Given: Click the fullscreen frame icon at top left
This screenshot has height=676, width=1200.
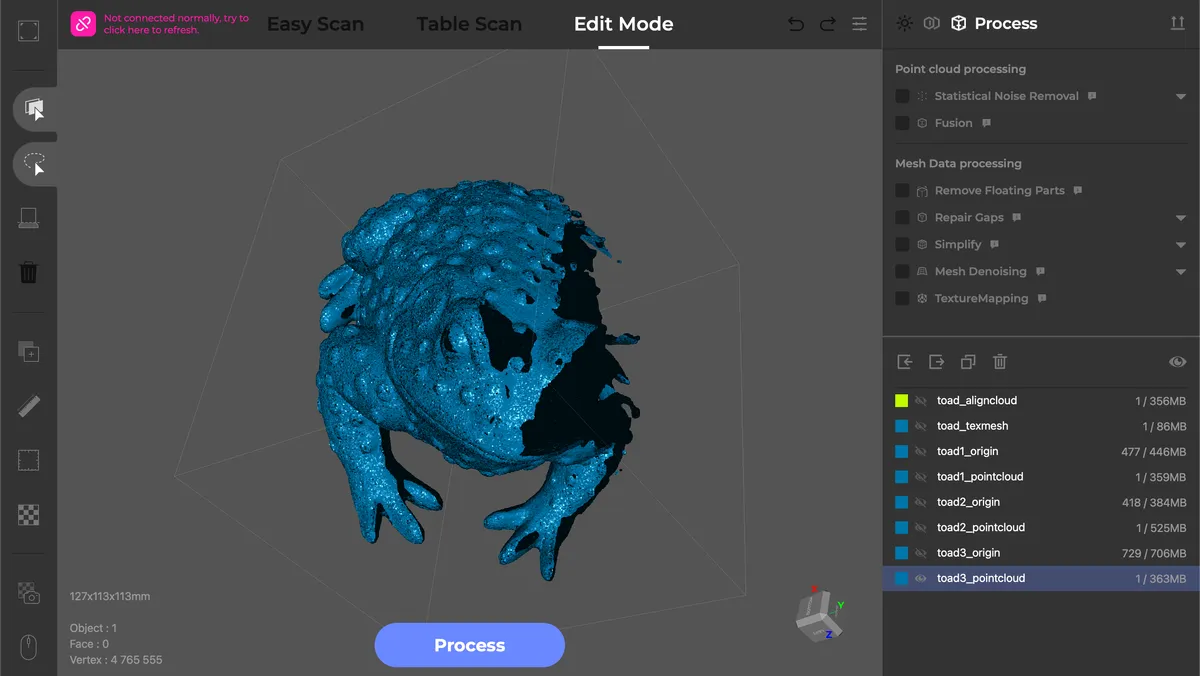Looking at the screenshot, I should 28,31.
